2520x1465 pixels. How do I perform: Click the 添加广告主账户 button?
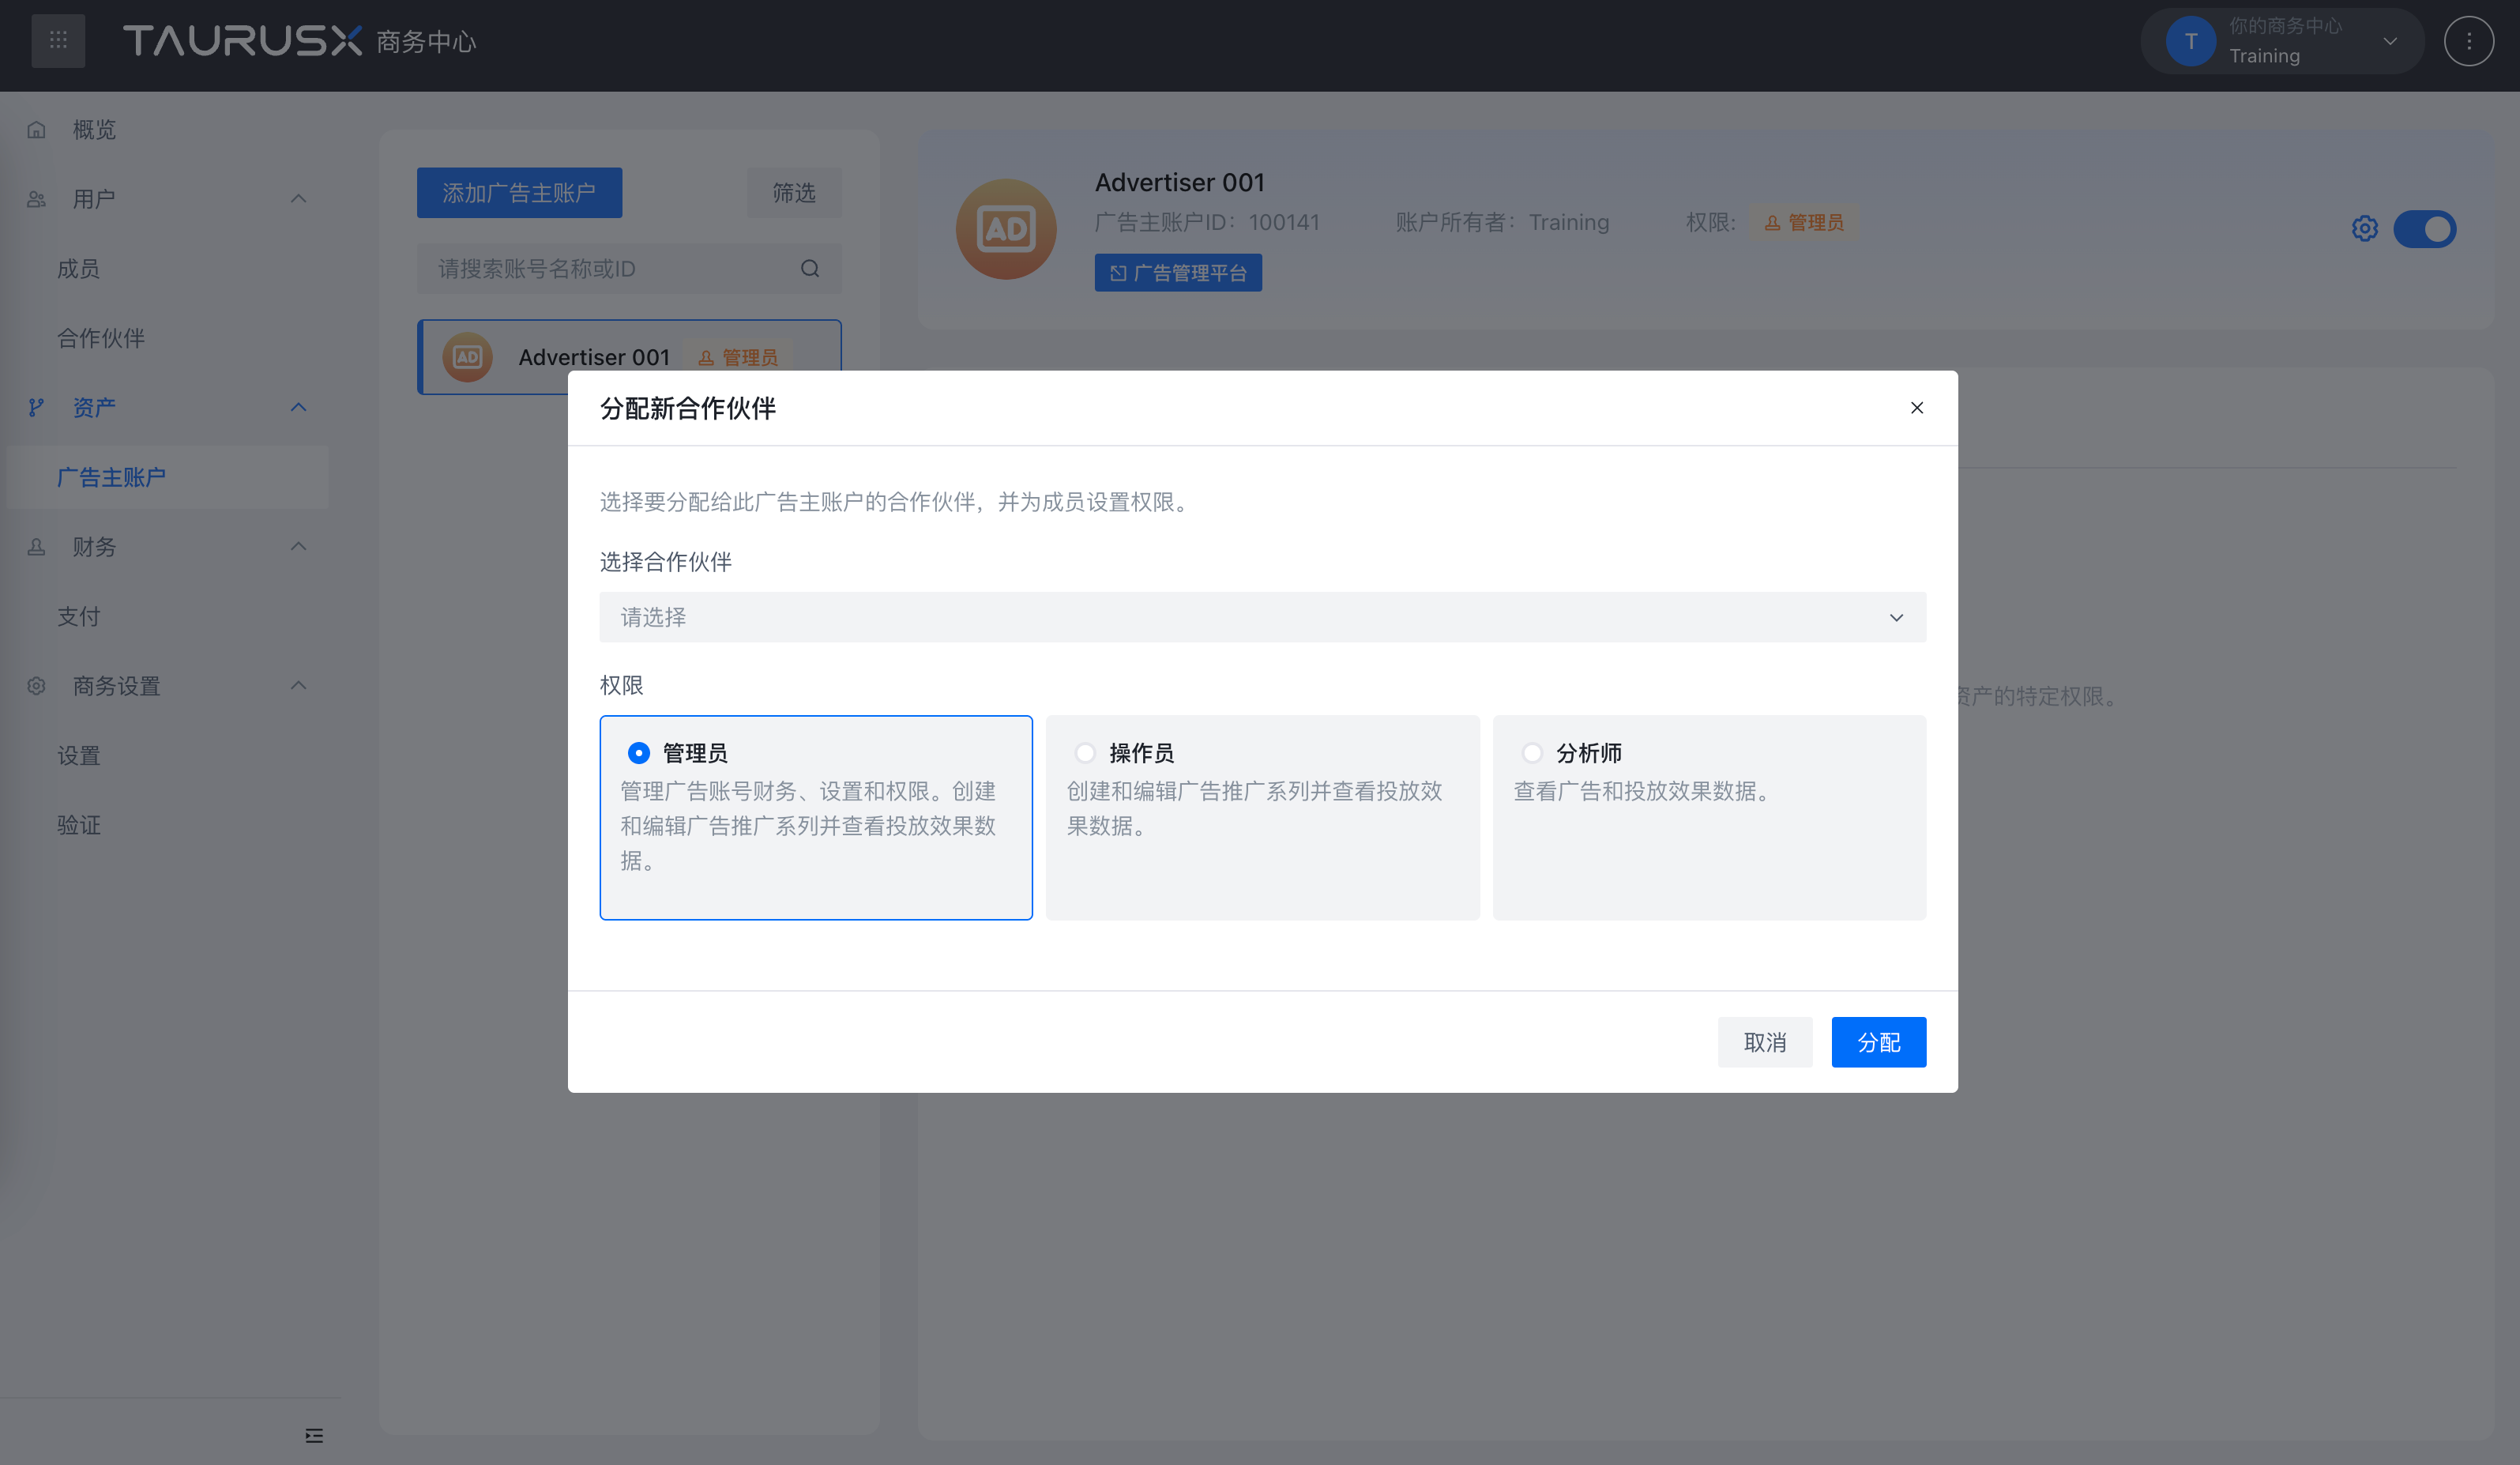pos(519,192)
